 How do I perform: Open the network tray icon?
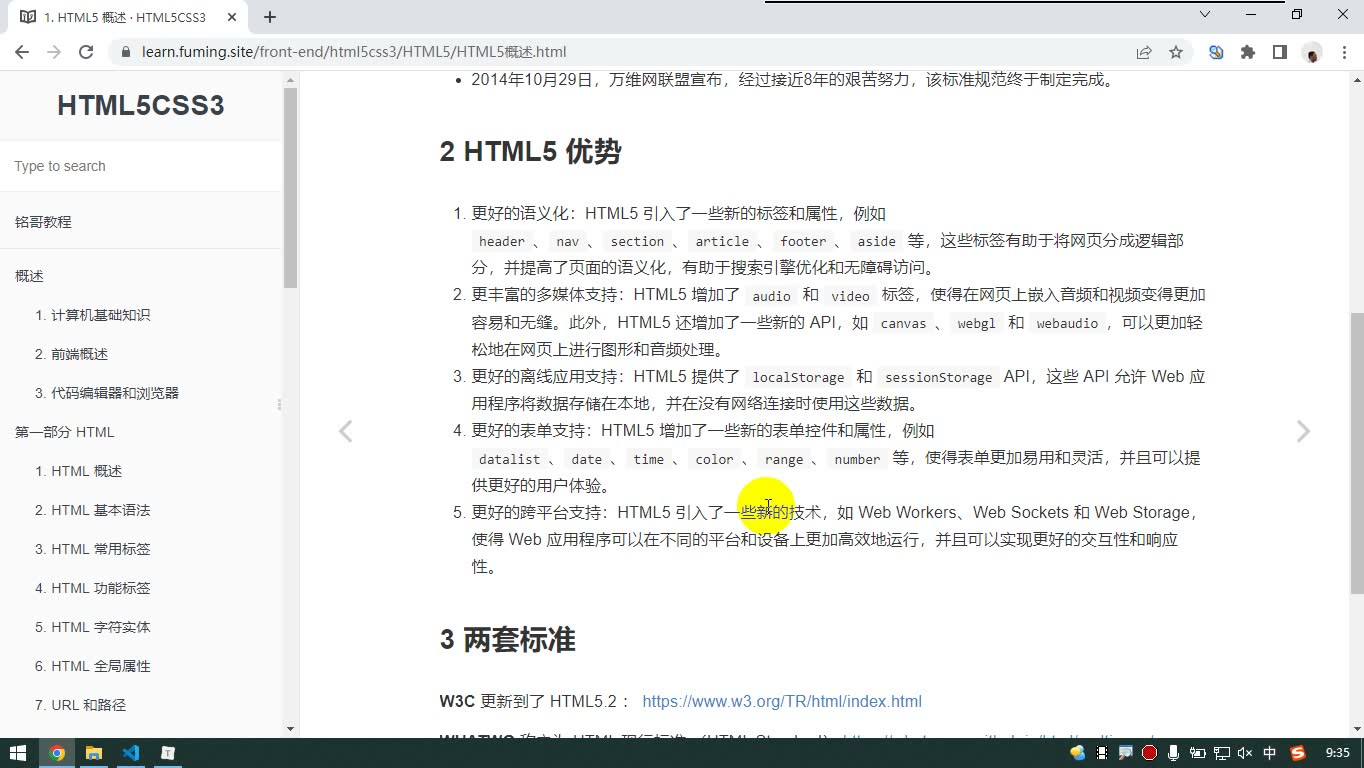pyautogui.click(x=1222, y=753)
